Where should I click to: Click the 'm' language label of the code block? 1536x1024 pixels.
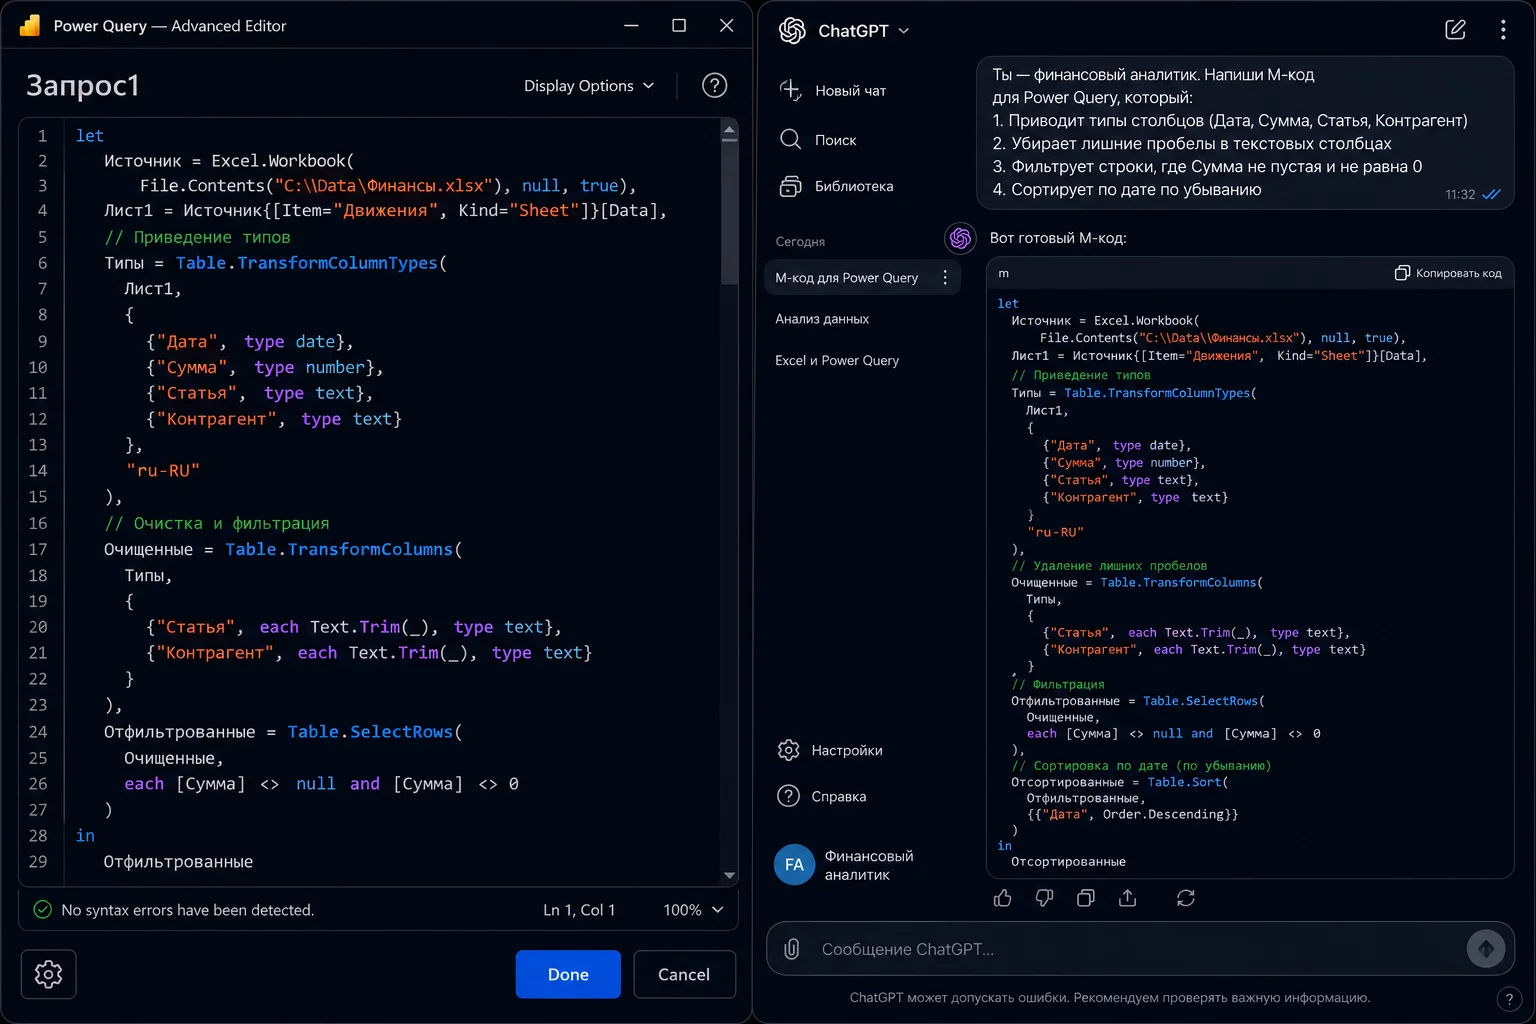tap(1003, 273)
